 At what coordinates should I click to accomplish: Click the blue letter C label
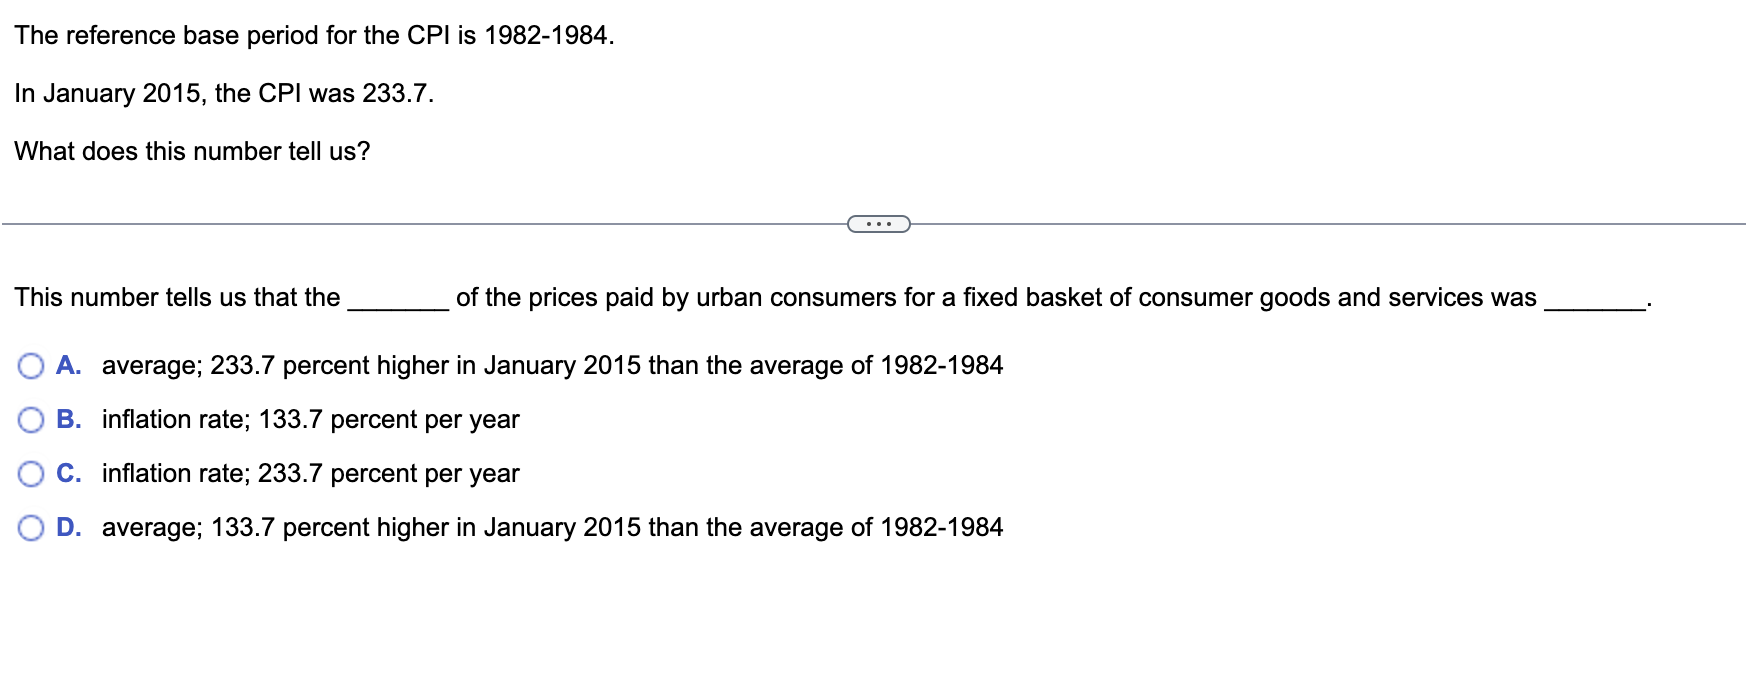pyautogui.click(x=68, y=474)
